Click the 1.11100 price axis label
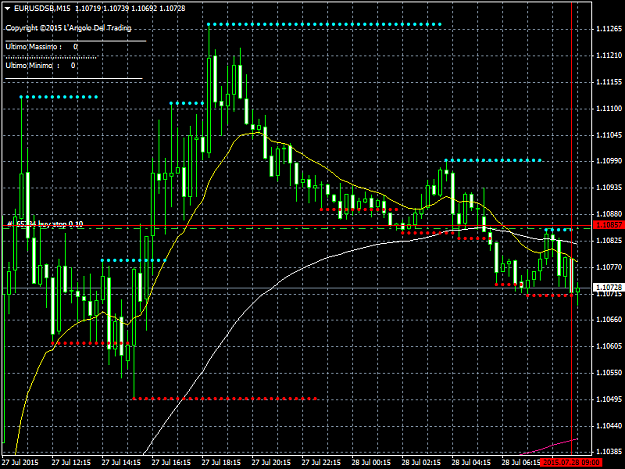 click(x=609, y=108)
